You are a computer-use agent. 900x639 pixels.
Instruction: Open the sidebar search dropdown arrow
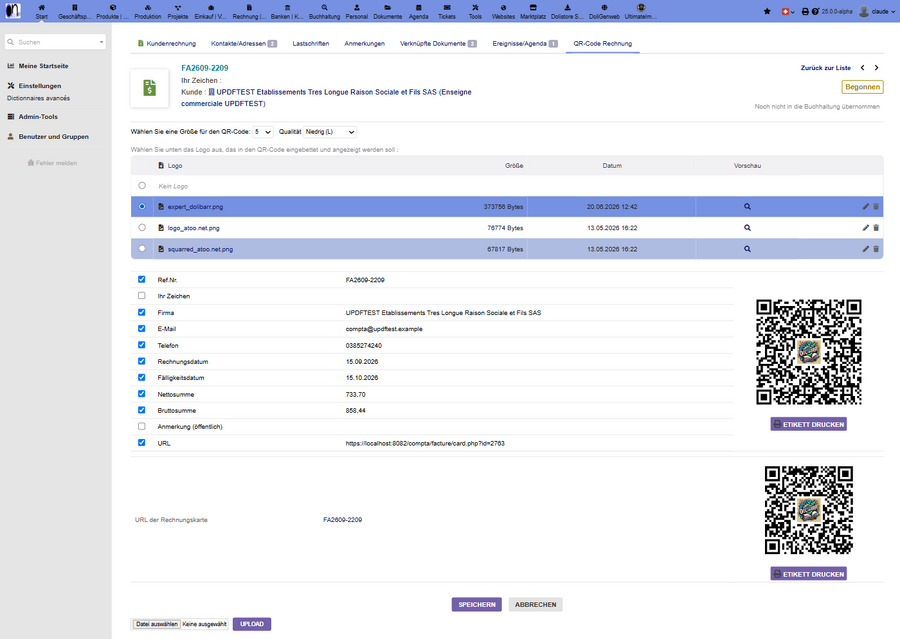pos(102,42)
